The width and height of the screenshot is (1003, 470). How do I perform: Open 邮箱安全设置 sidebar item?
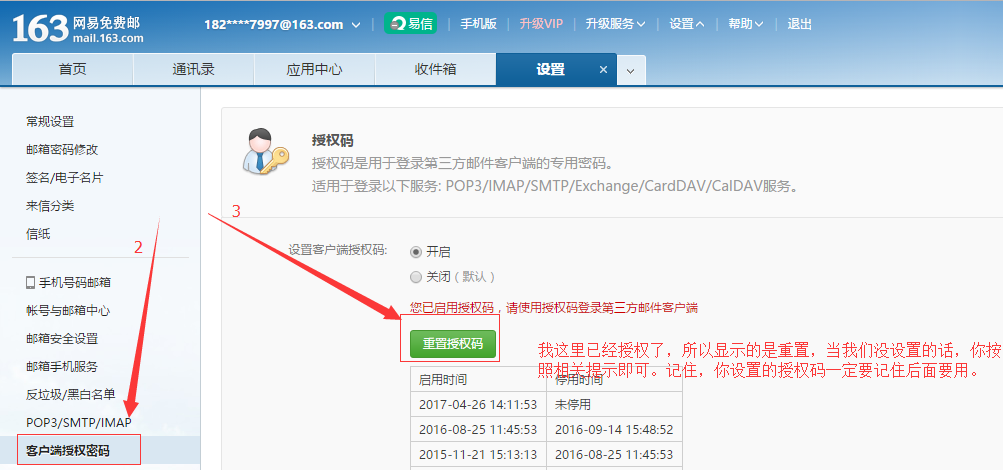[x=62, y=339]
